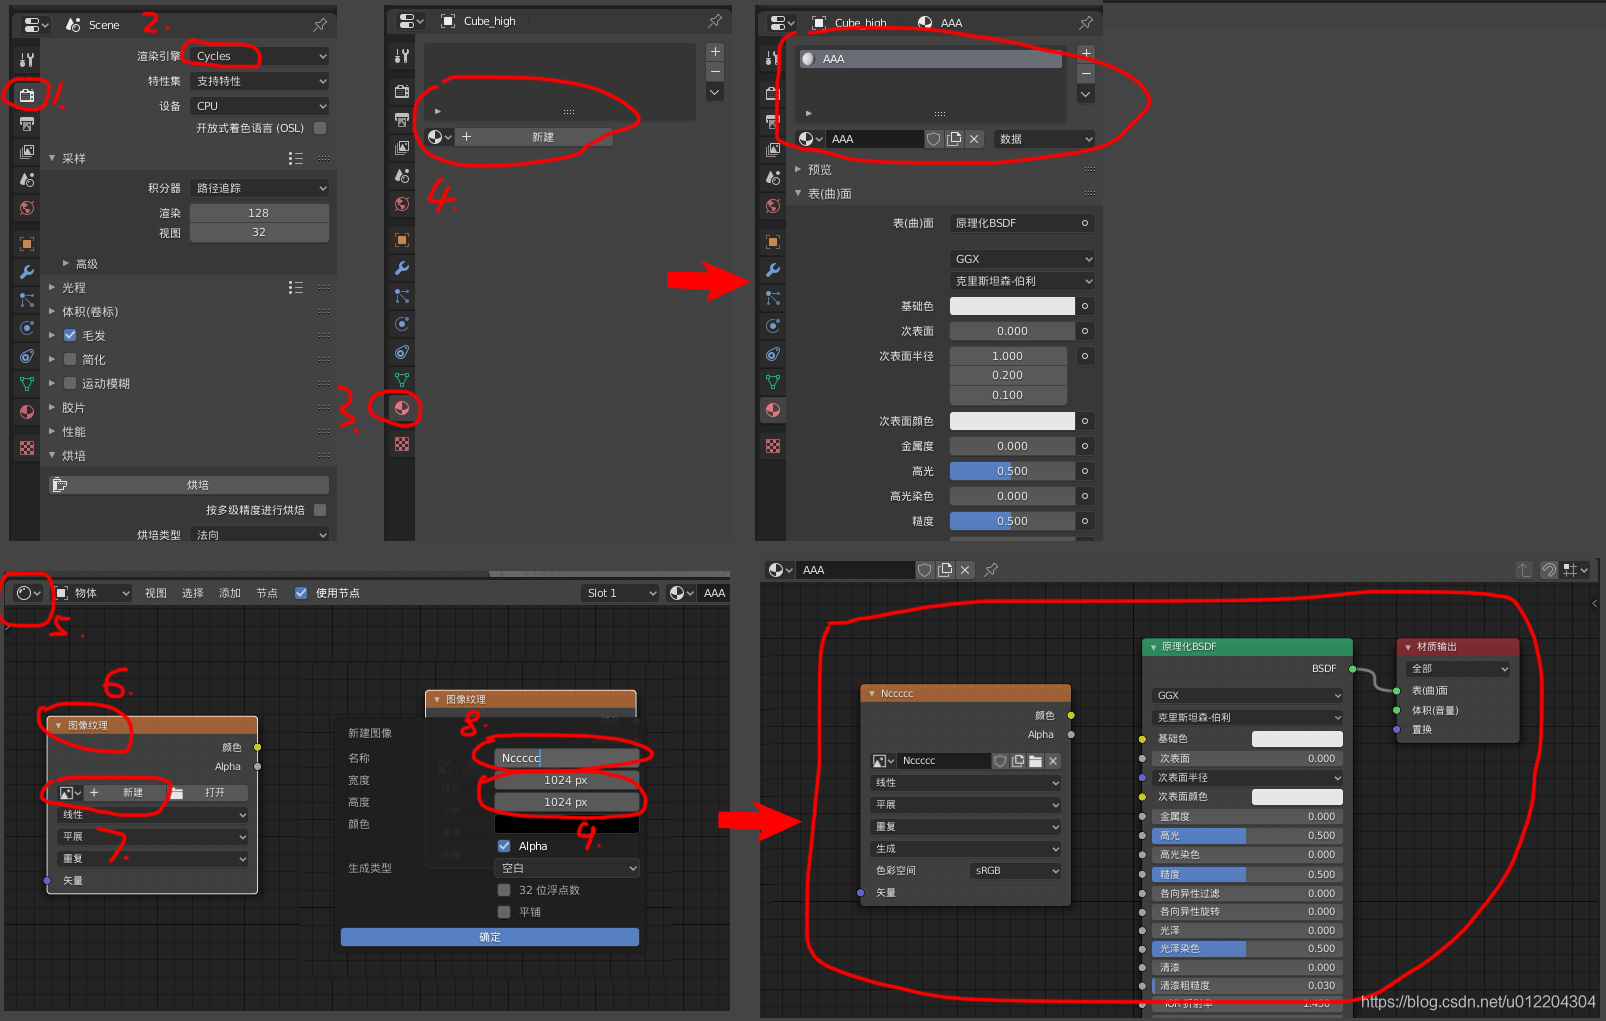Open black 颜色 swatch in new image dialog
The image size is (1606, 1021).
[567, 825]
